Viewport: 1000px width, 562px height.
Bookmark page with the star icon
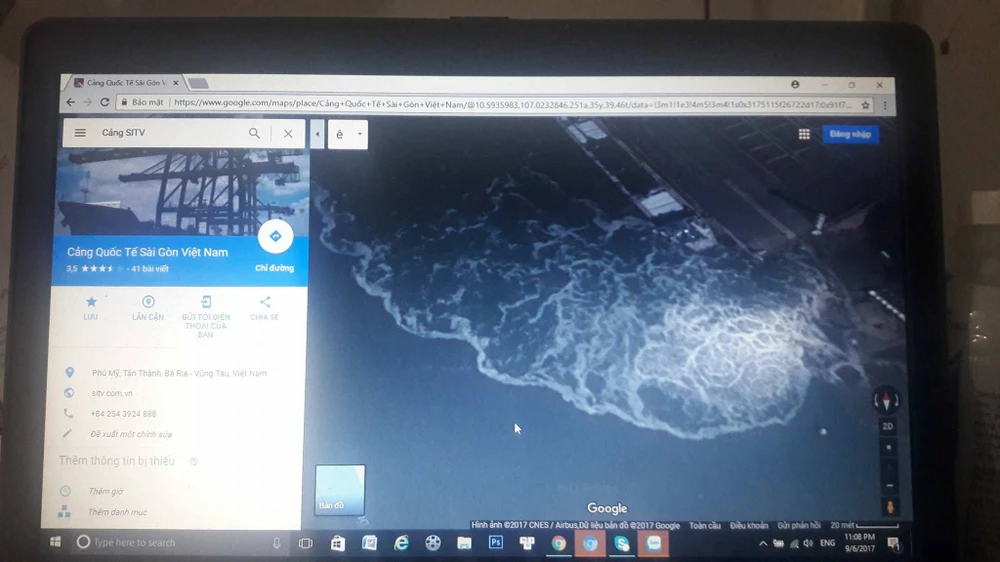pos(865,105)
